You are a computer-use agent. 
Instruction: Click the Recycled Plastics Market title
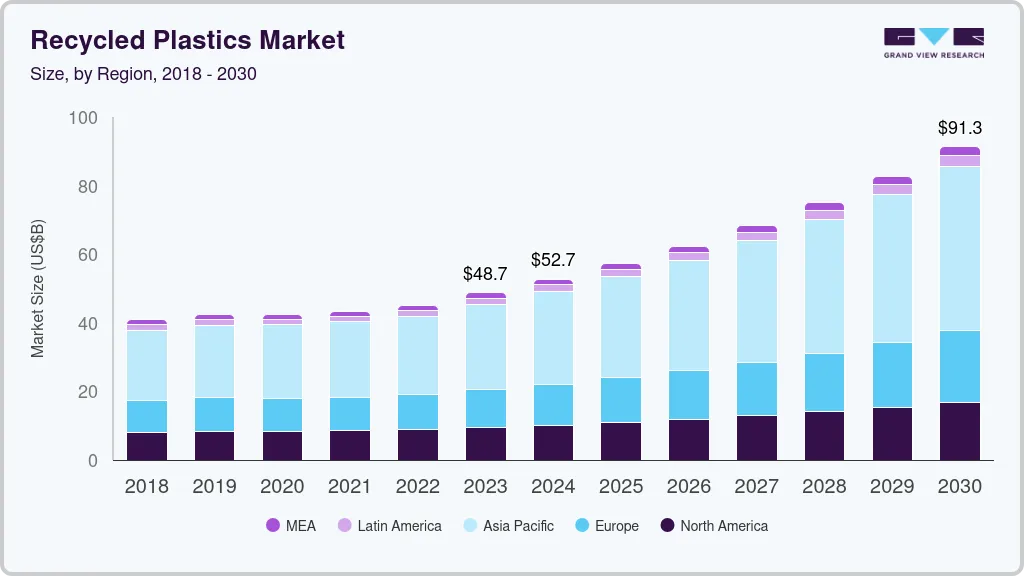pyautogui.click(x=188, y=40)
